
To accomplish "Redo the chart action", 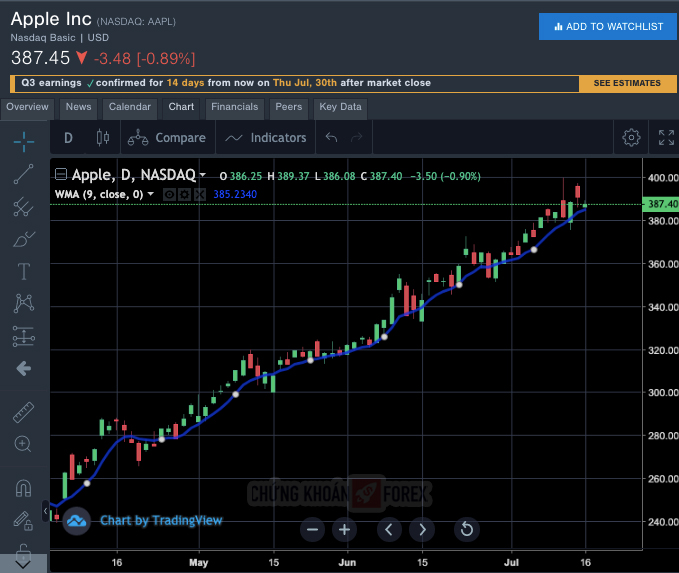I will click(x=356, y=138).
